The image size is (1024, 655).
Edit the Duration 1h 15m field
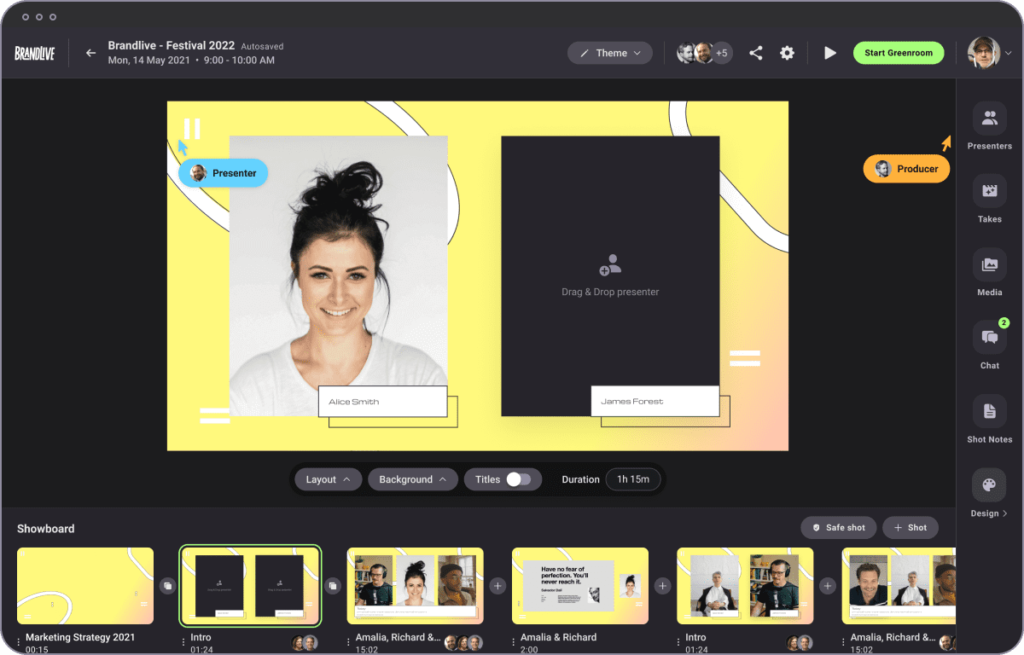(633, 479)
